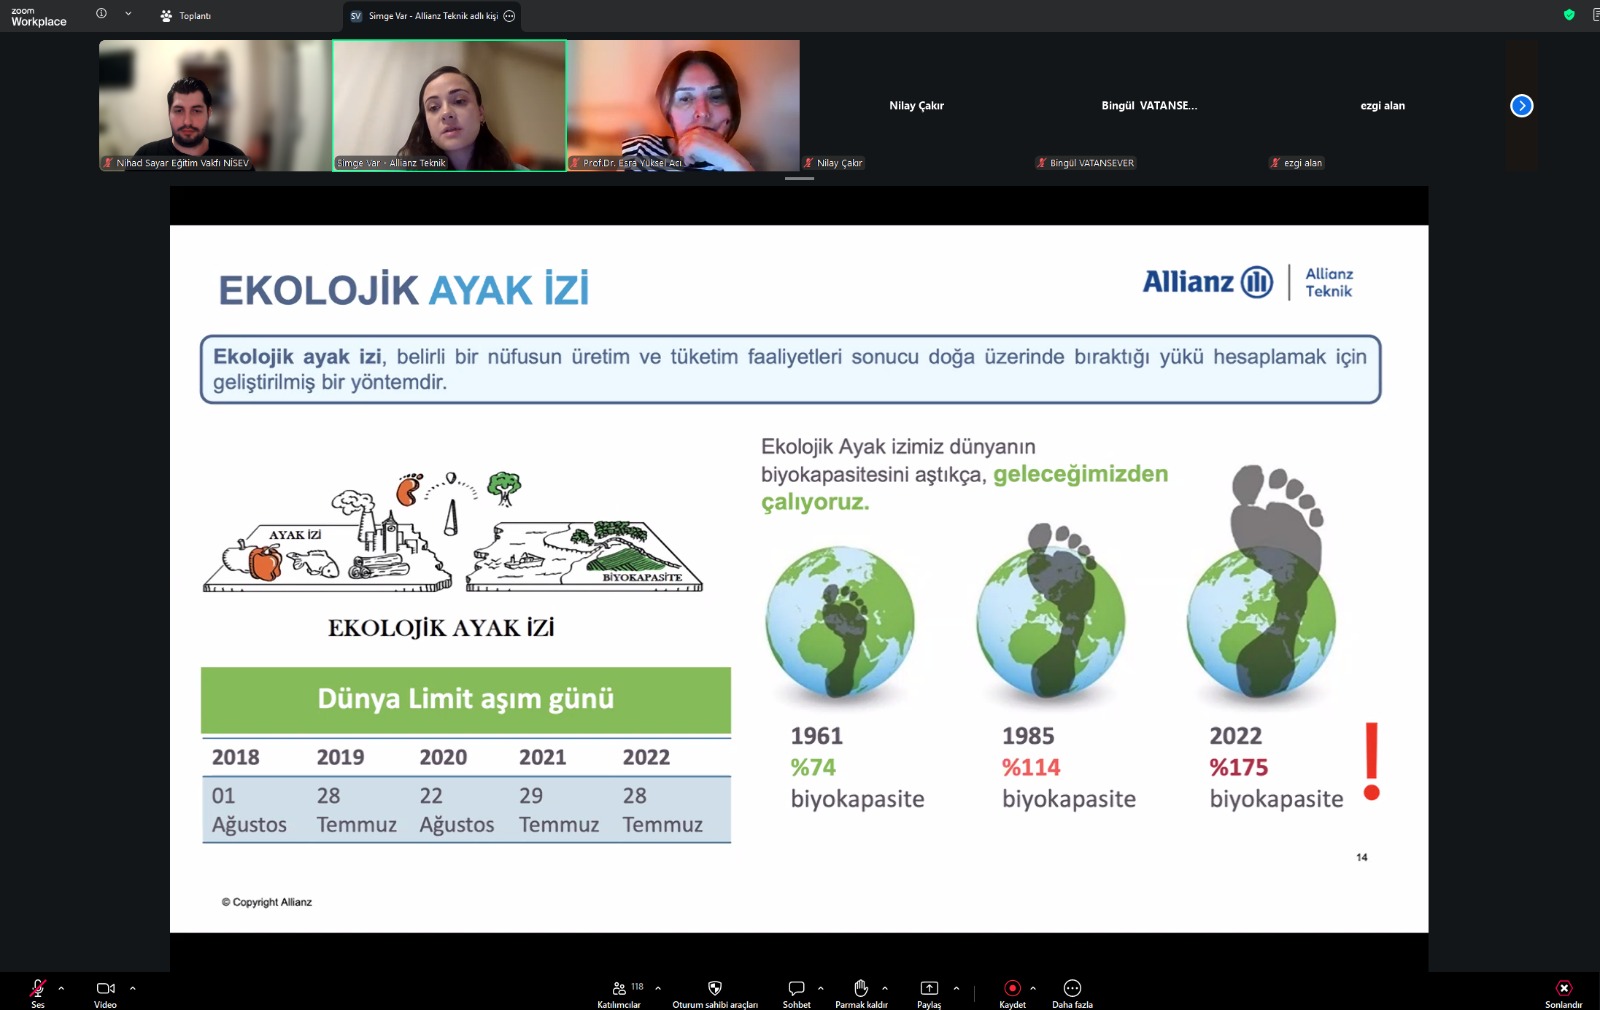The image size is (1600, 1010).
Task: Click the %175 biyokapasite value
Action: [1239, 767]
